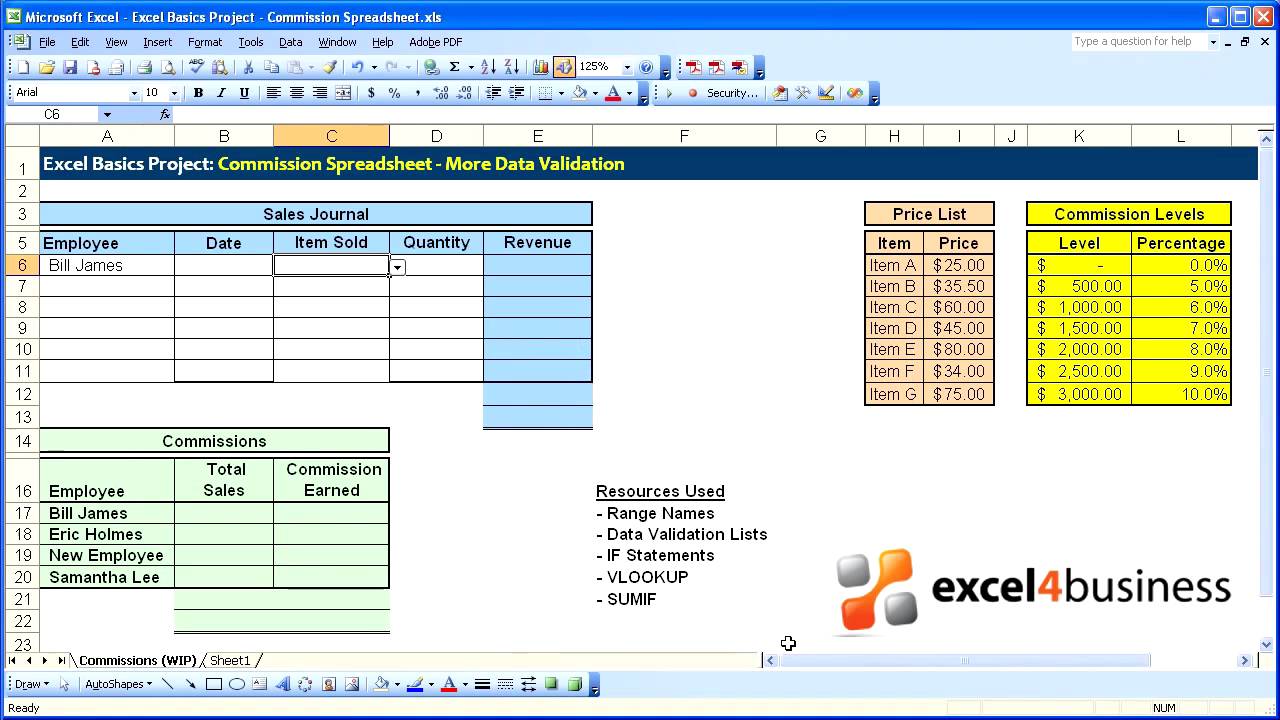Click the Print icon
Viewport: 1280px width, 720px height.
pyautogui.click(x=144, y=67)
